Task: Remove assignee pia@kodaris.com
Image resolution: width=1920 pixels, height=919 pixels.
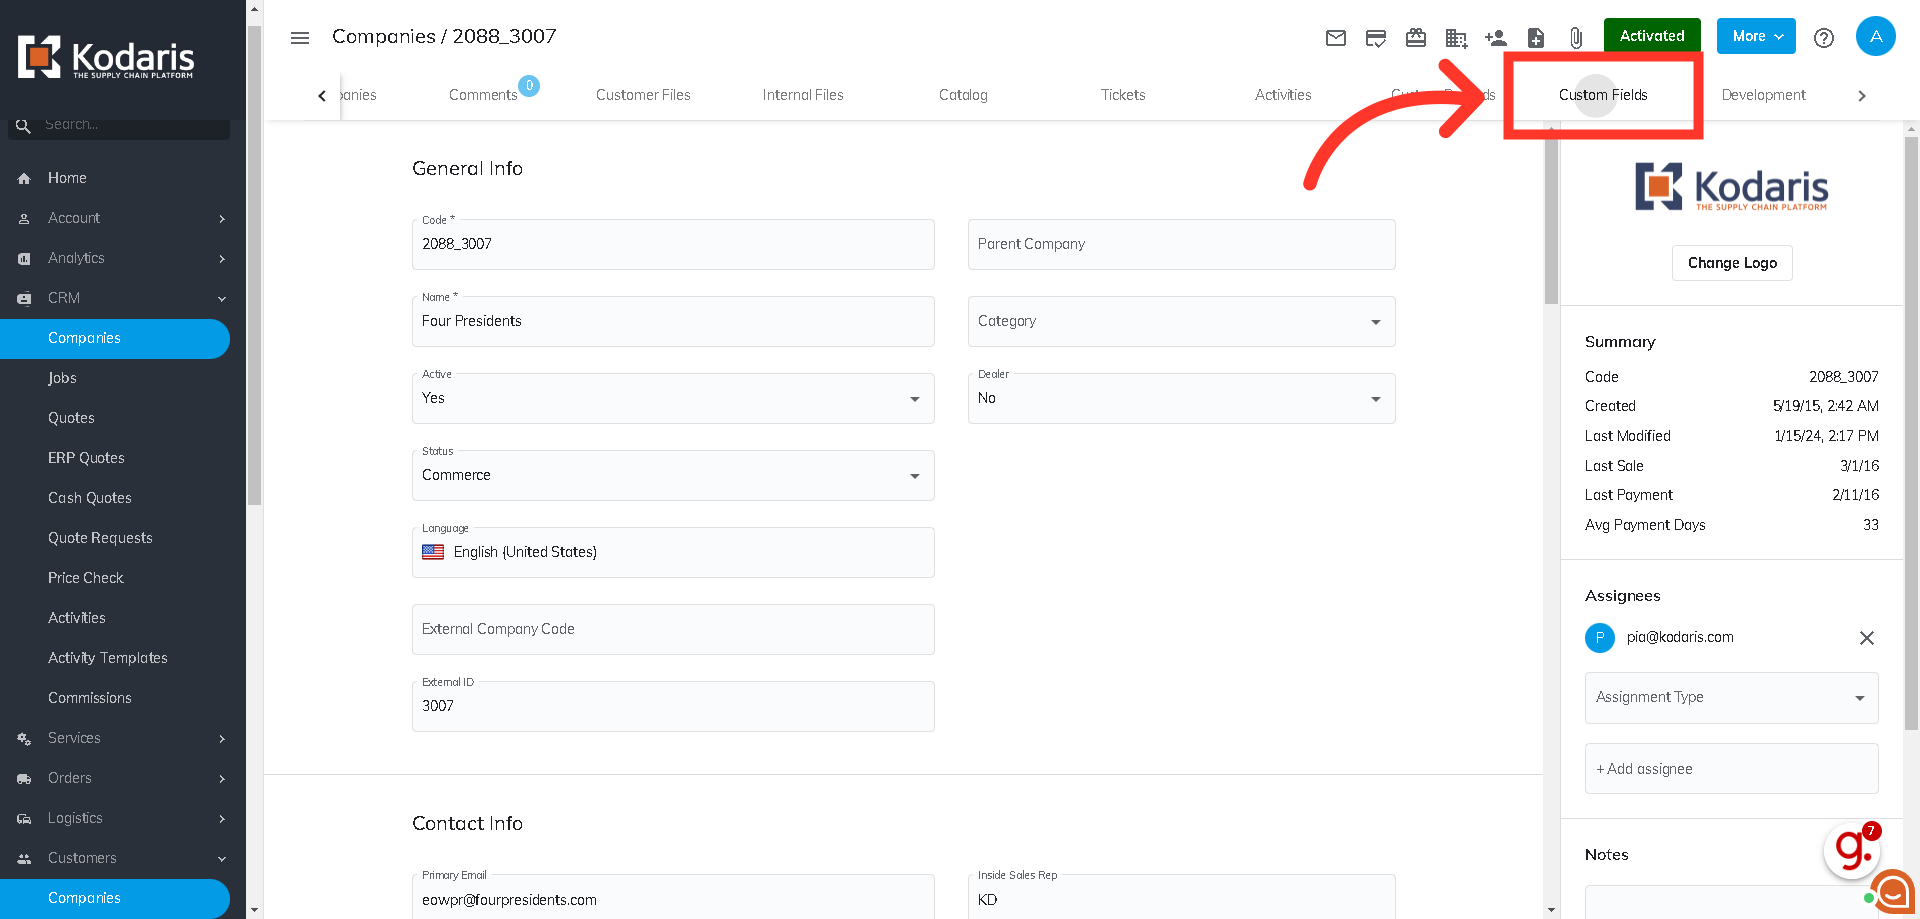Action: [1866, 638]
